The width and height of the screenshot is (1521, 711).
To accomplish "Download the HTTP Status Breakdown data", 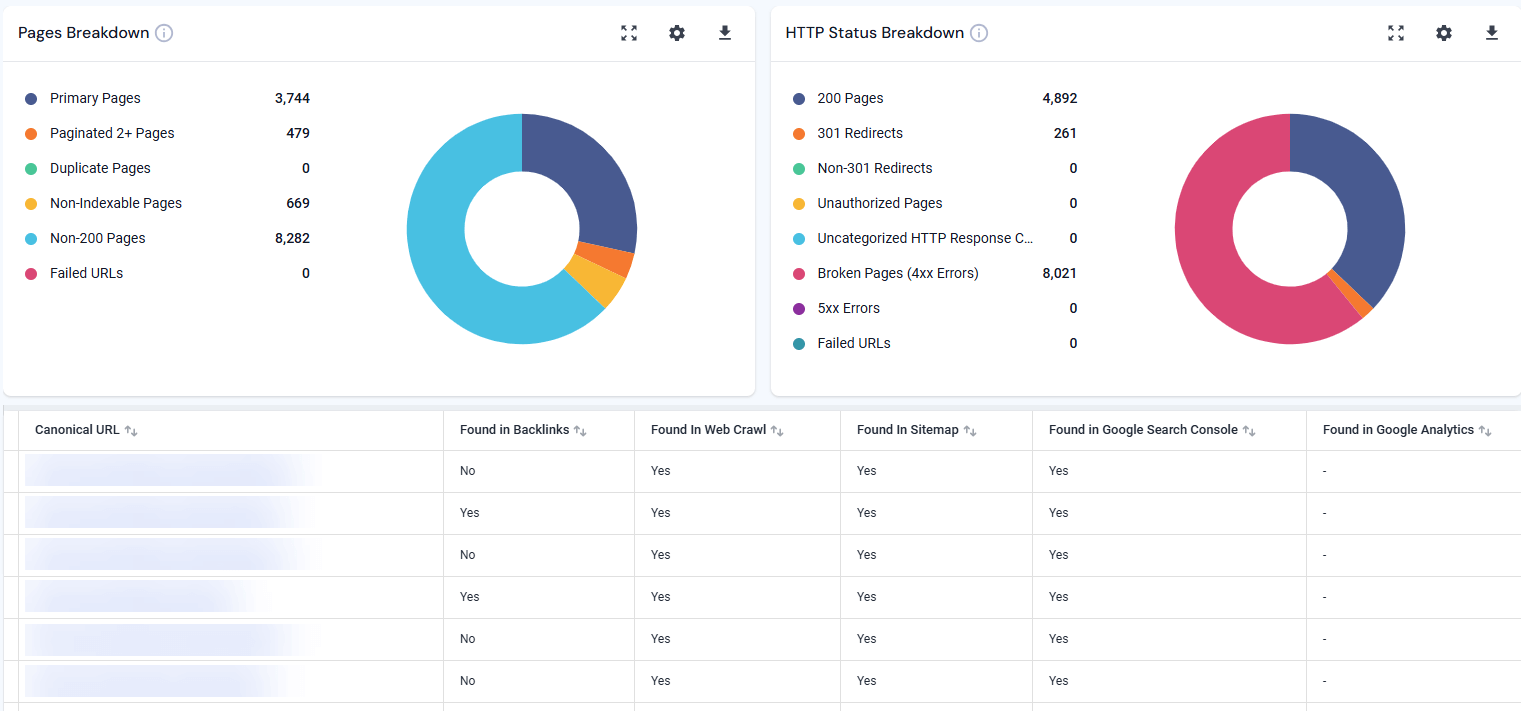I will coord(1492,33).
